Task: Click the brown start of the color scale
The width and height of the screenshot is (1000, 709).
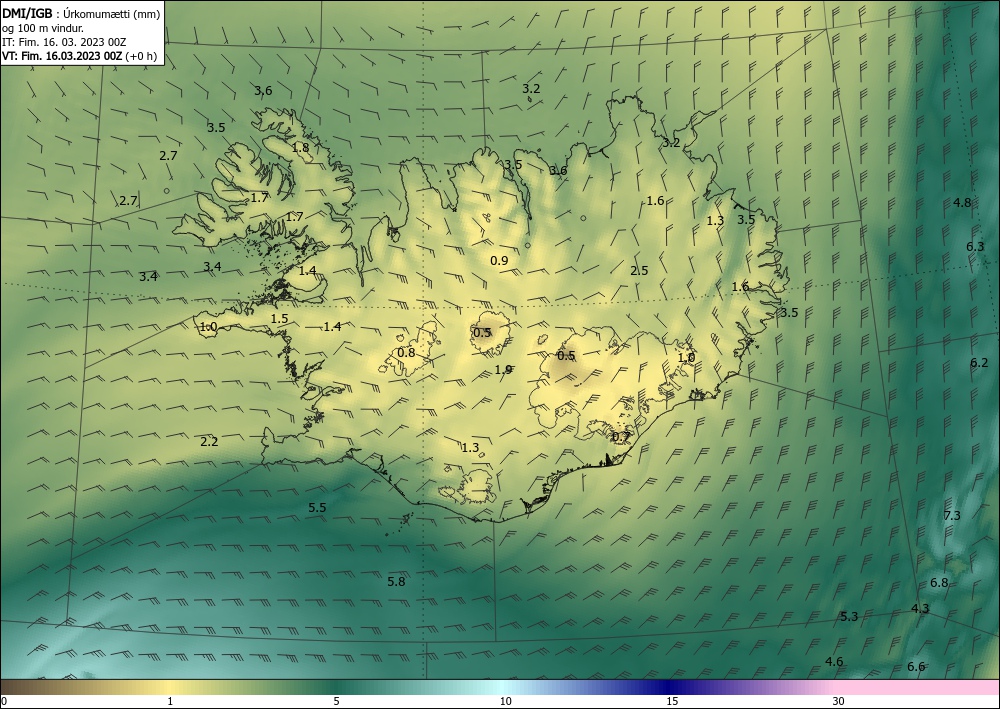Action: pyautogui.click(x=19, y=687)
